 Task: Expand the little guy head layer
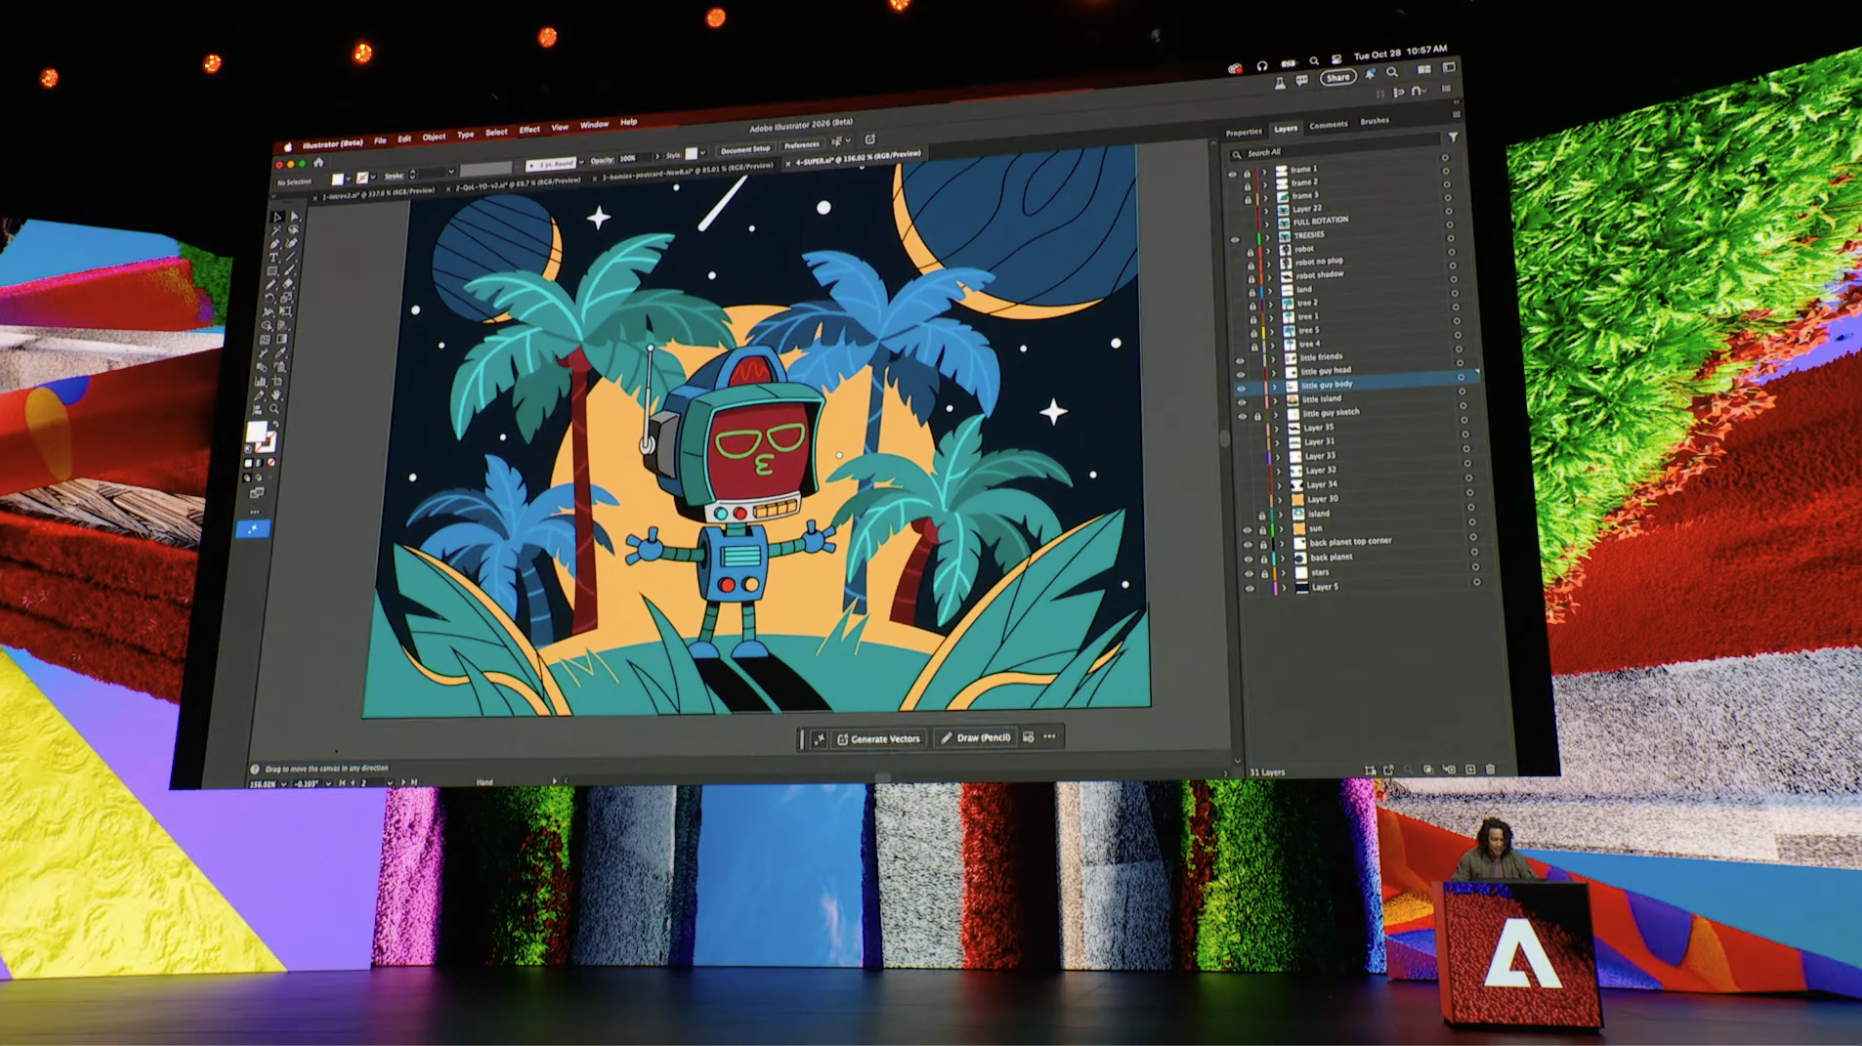[1274, 372]
